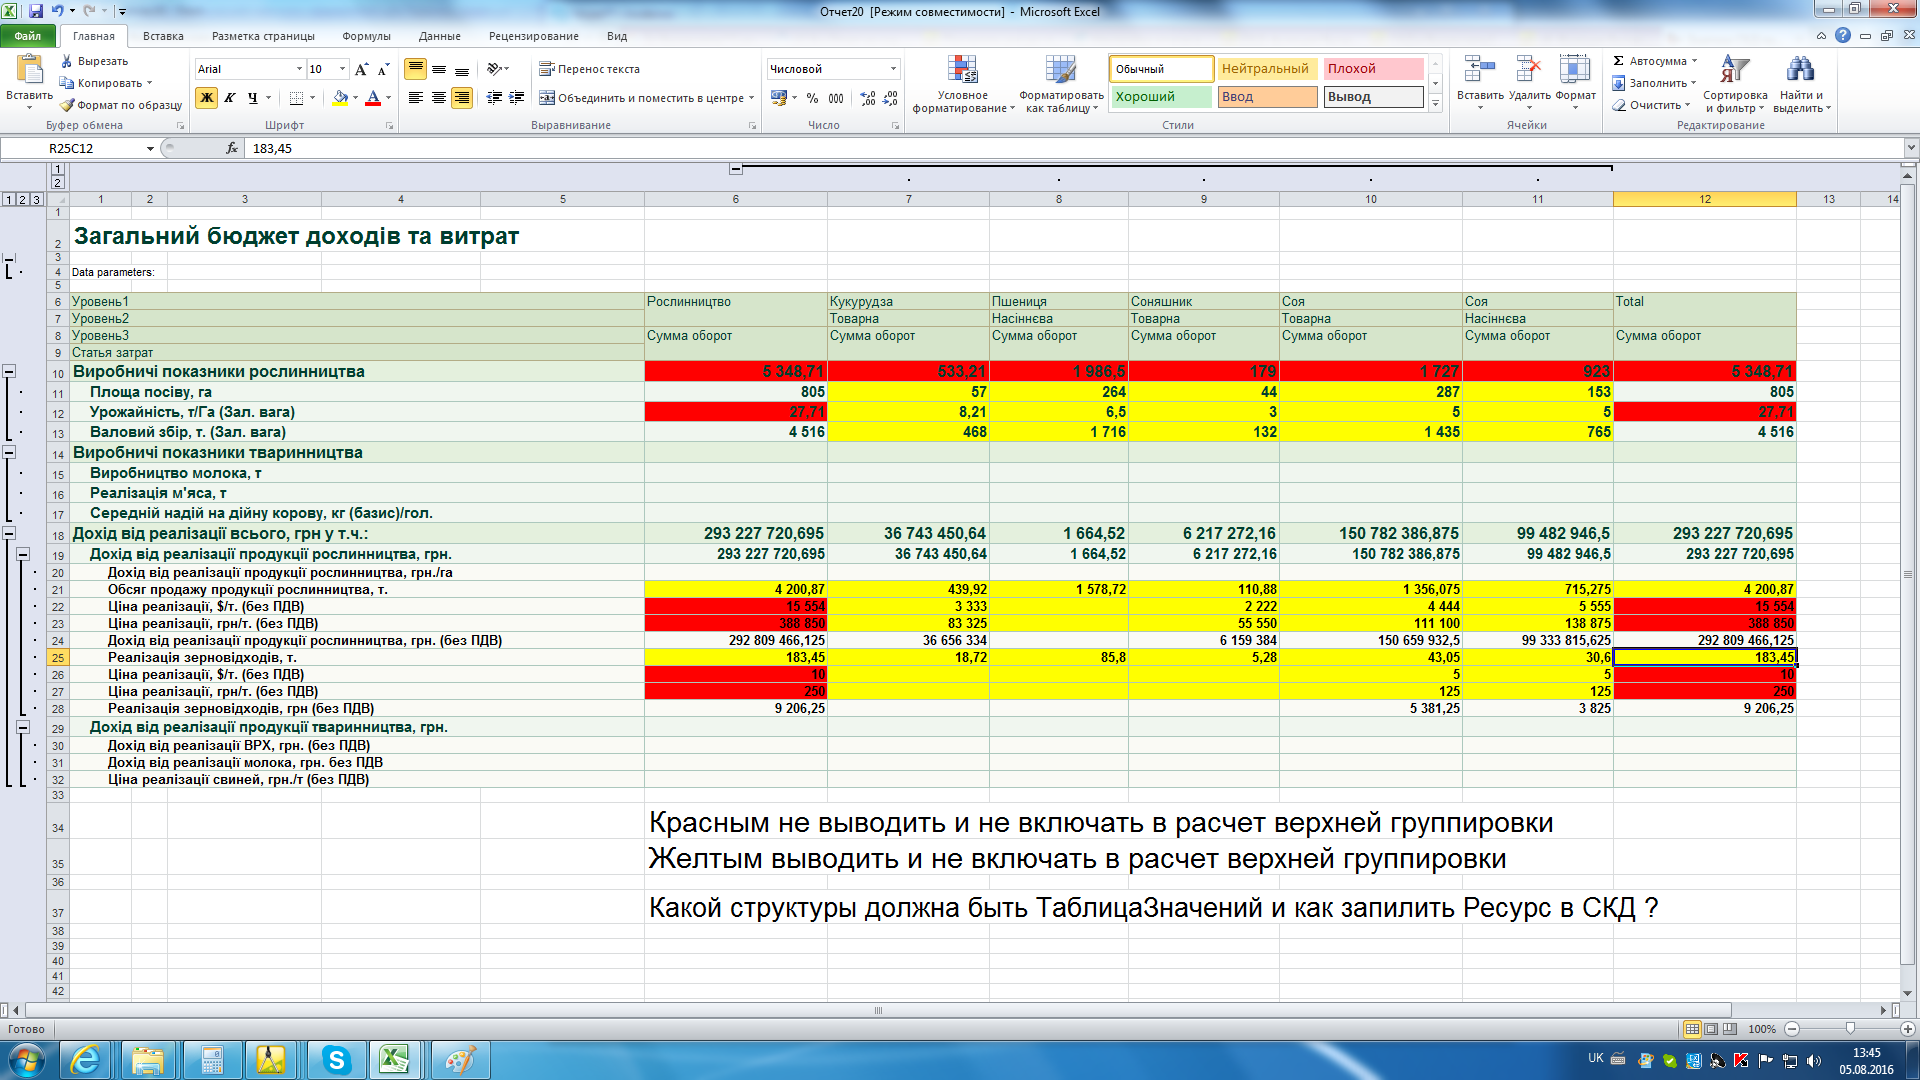
Task: Expand Merge and Center options arrow
Action: (751, 98)
